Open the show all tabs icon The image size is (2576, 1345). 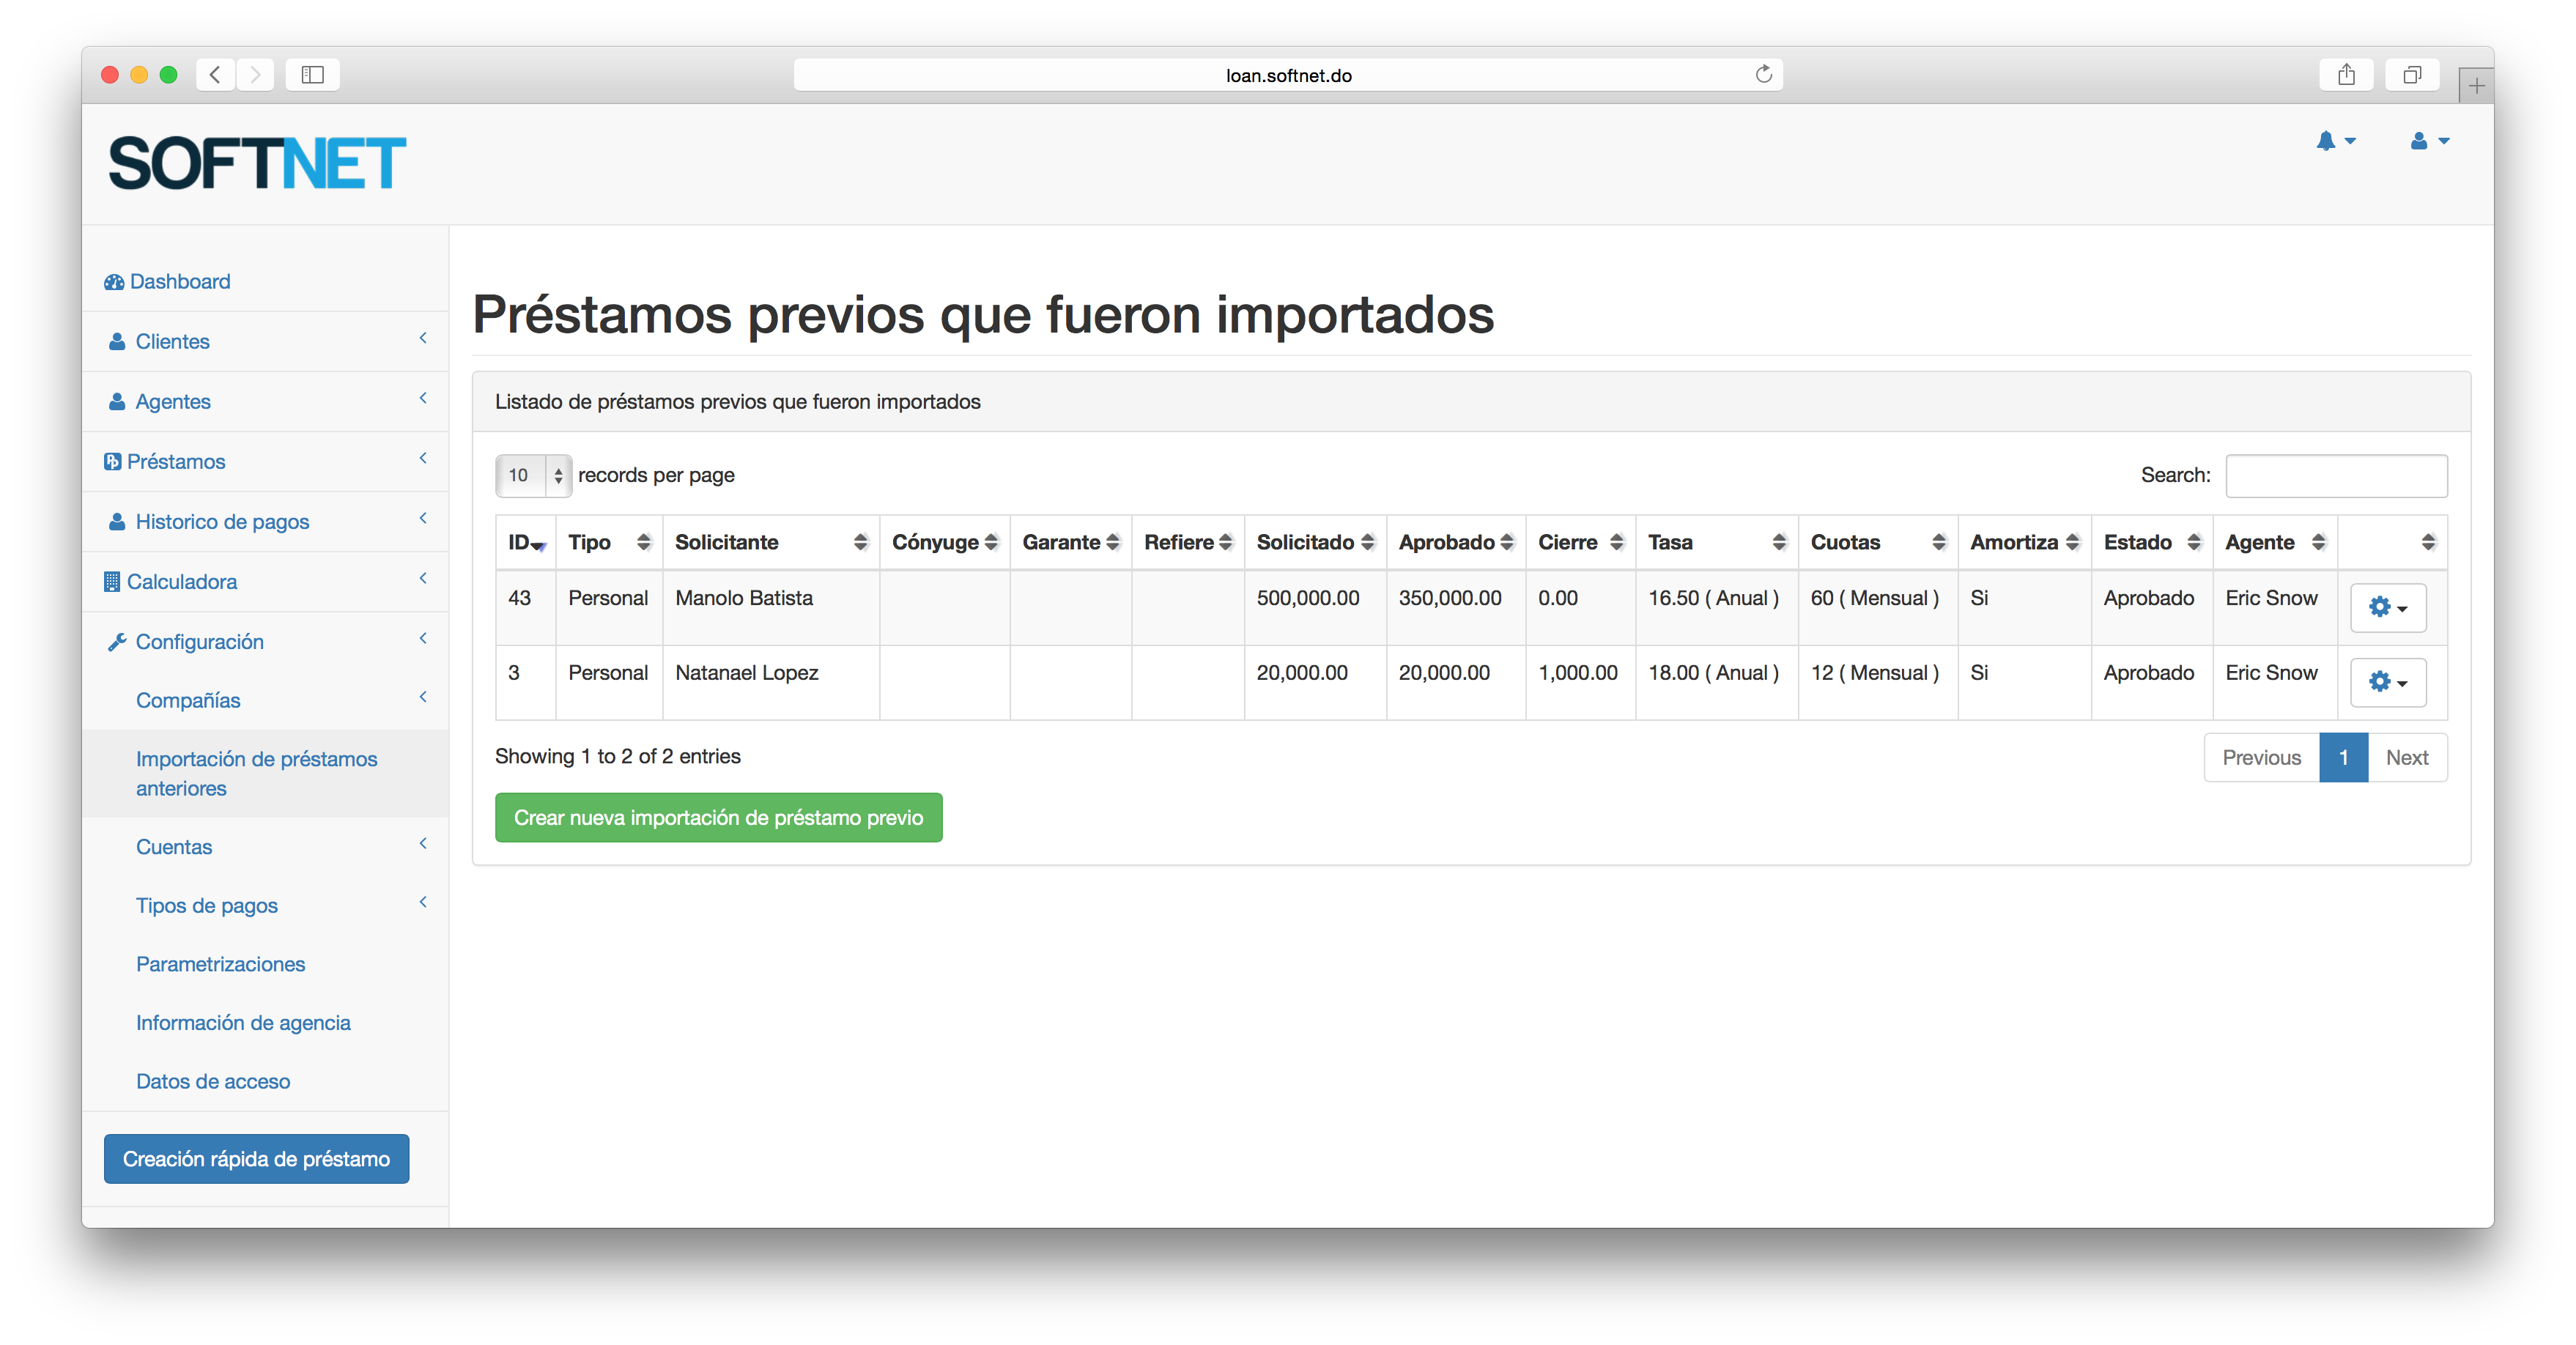tap(2412, 75)
